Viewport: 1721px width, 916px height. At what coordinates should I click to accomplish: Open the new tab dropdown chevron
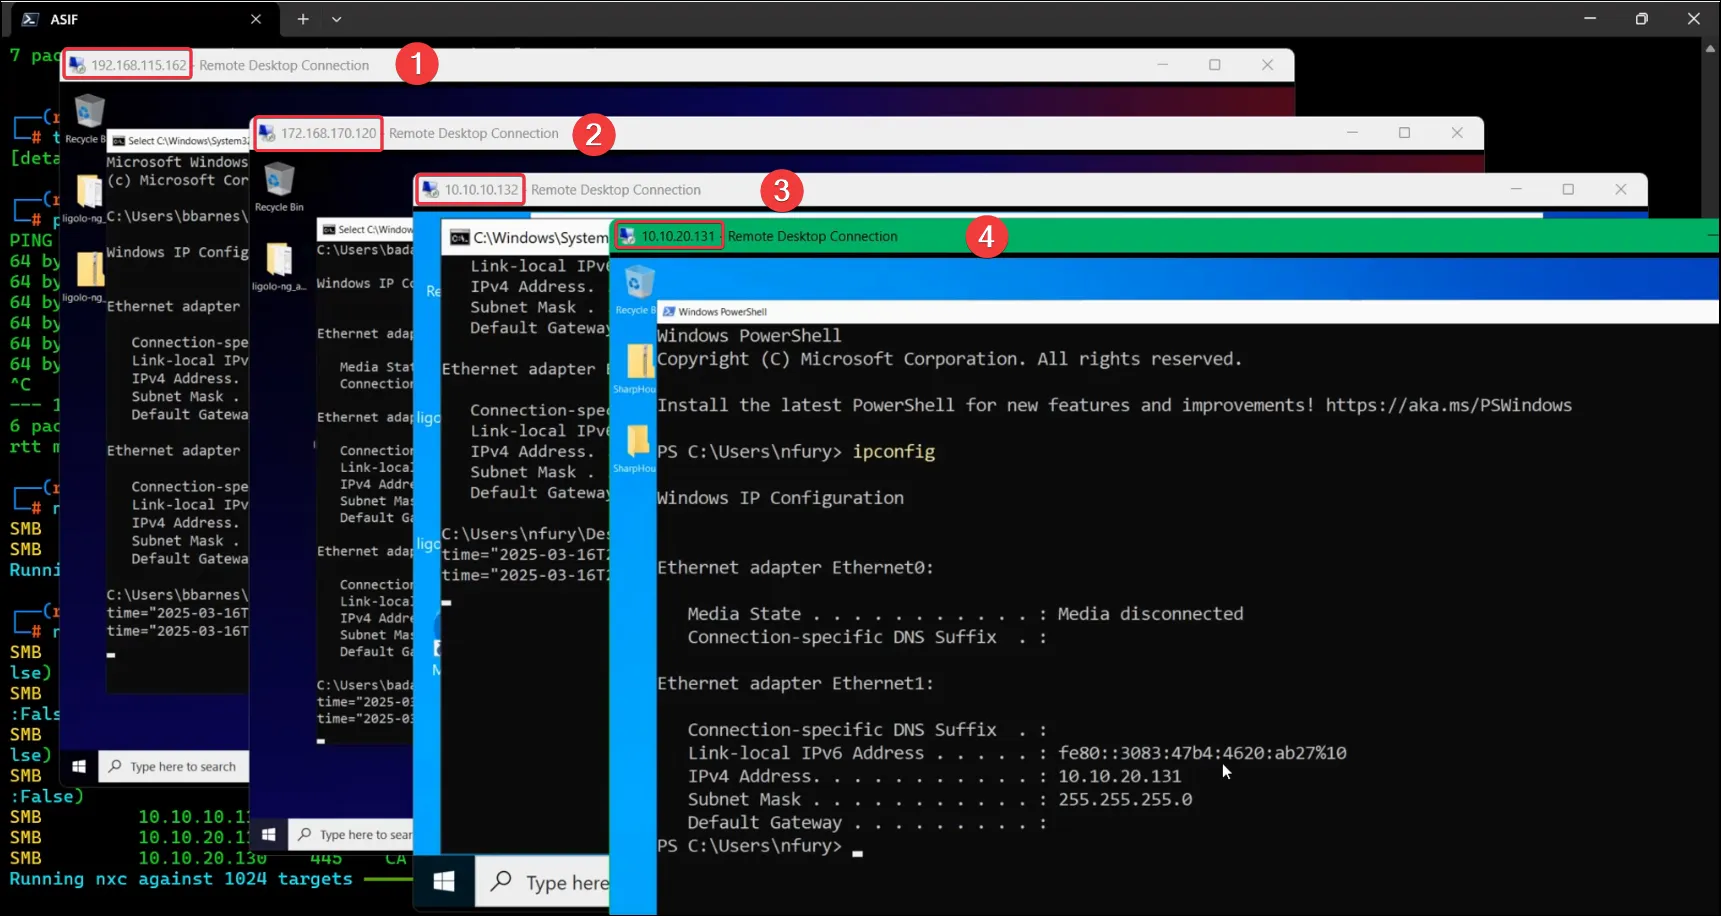click(x=336, y=19)
